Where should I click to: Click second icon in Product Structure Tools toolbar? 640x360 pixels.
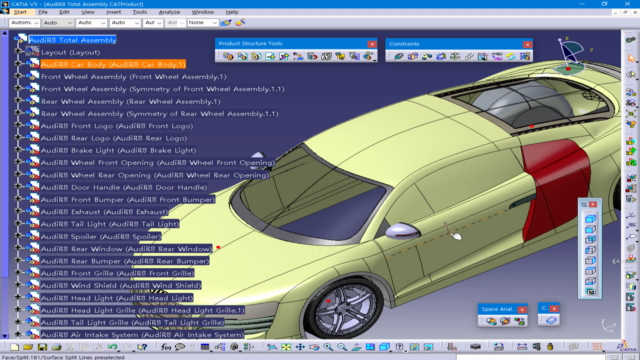pyautogui.click(x=242, y=56)
